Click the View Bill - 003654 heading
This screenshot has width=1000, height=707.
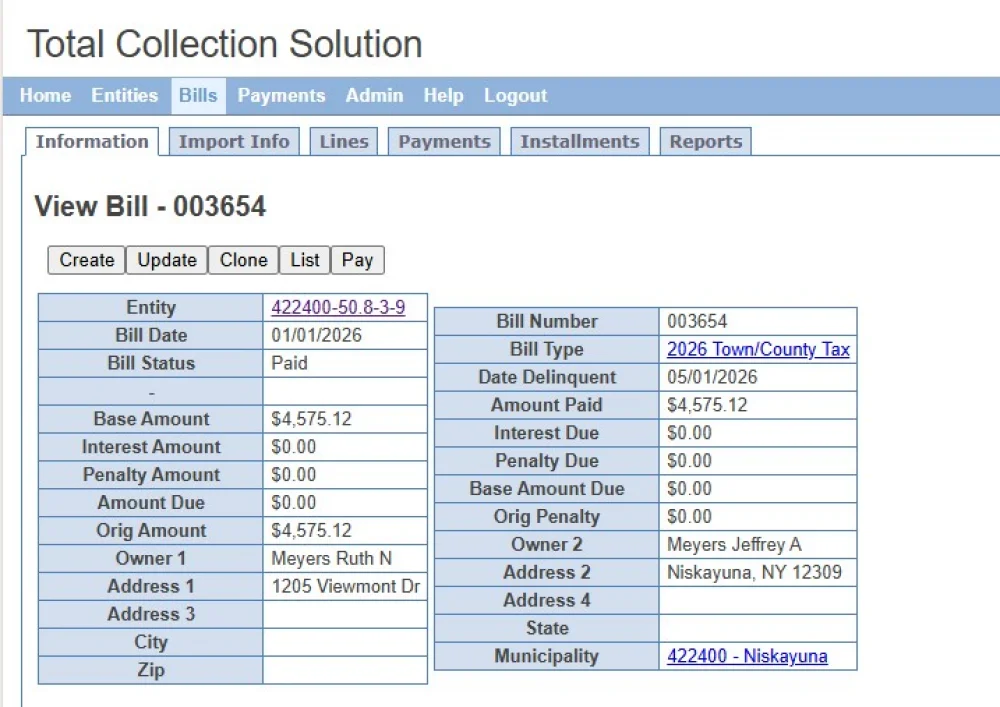click(150, 207)
